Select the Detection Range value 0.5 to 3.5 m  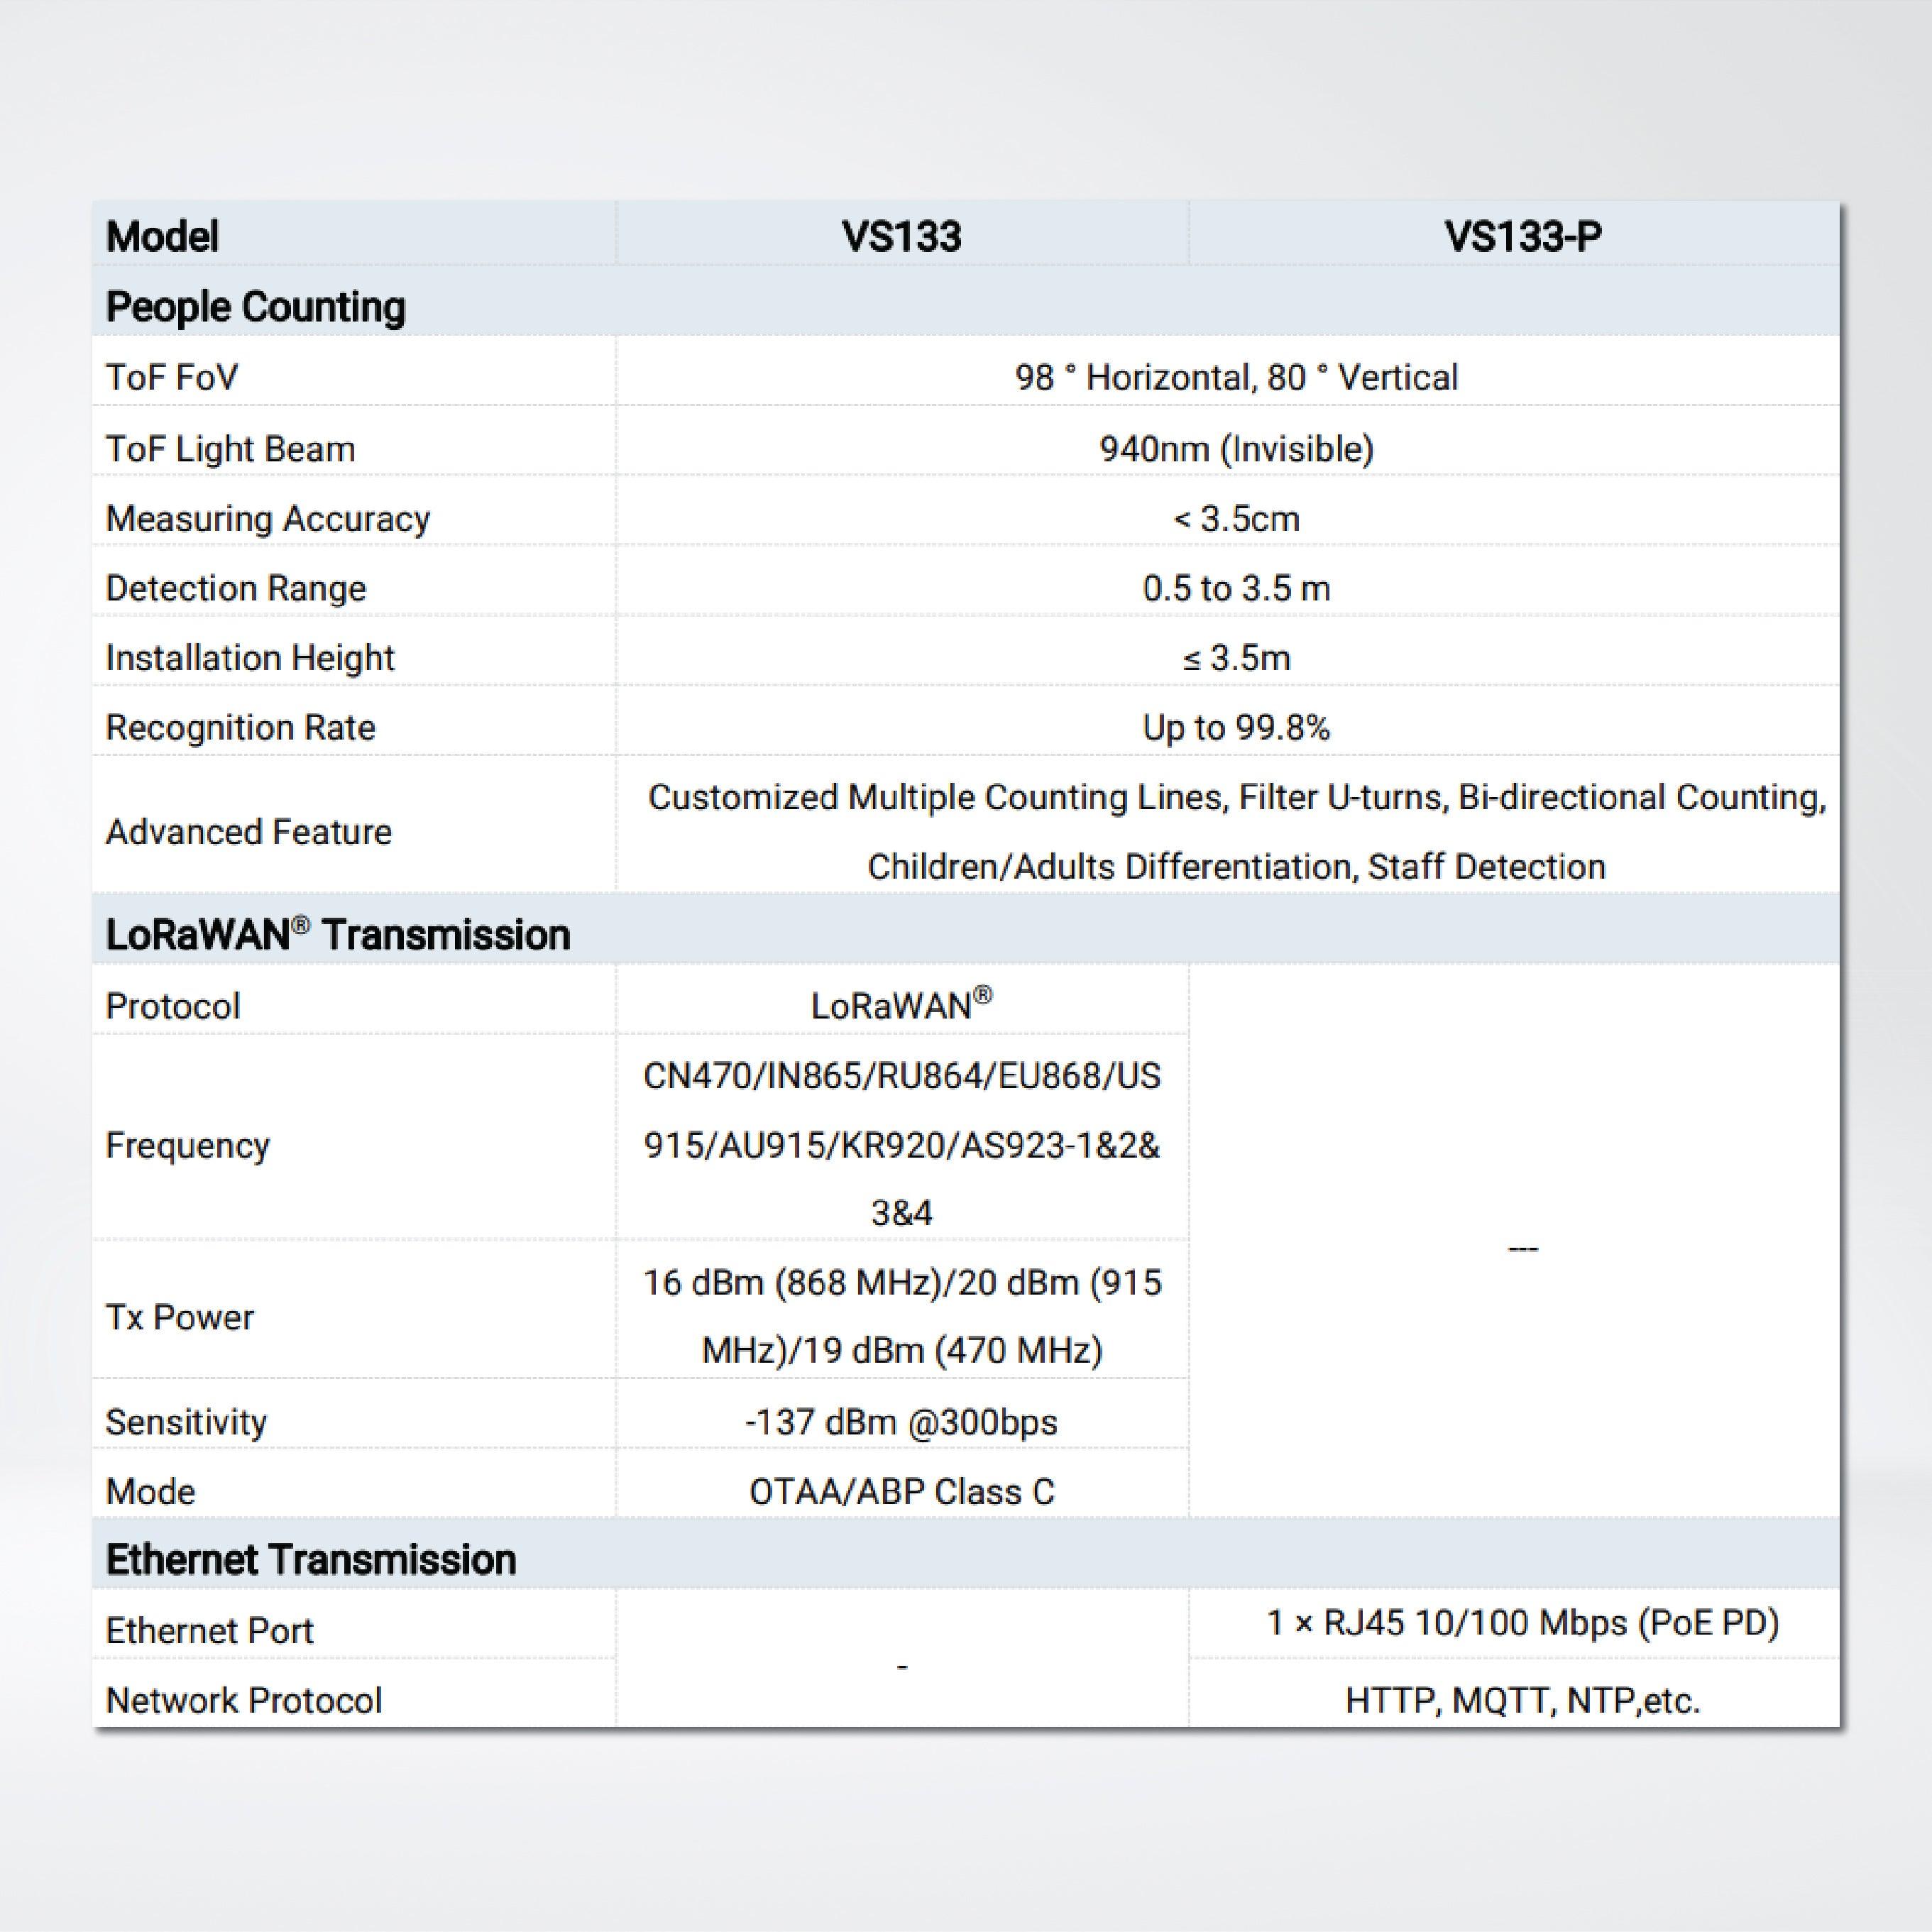[1237, 588]
